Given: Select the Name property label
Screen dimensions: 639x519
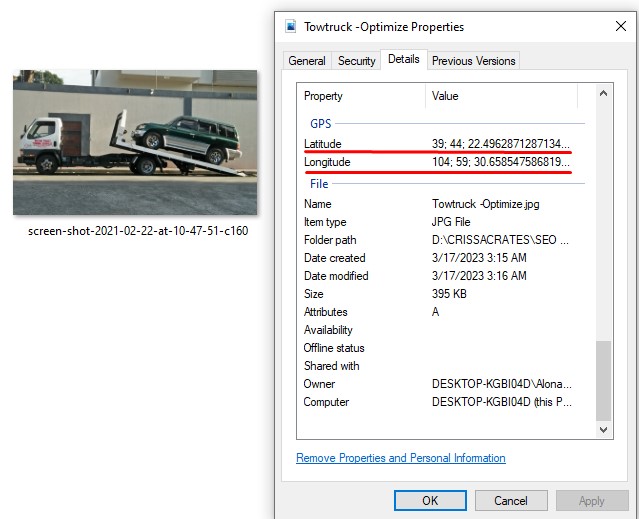Looking at the screenshot, I should pyautogui.click(x=317, y=204).
